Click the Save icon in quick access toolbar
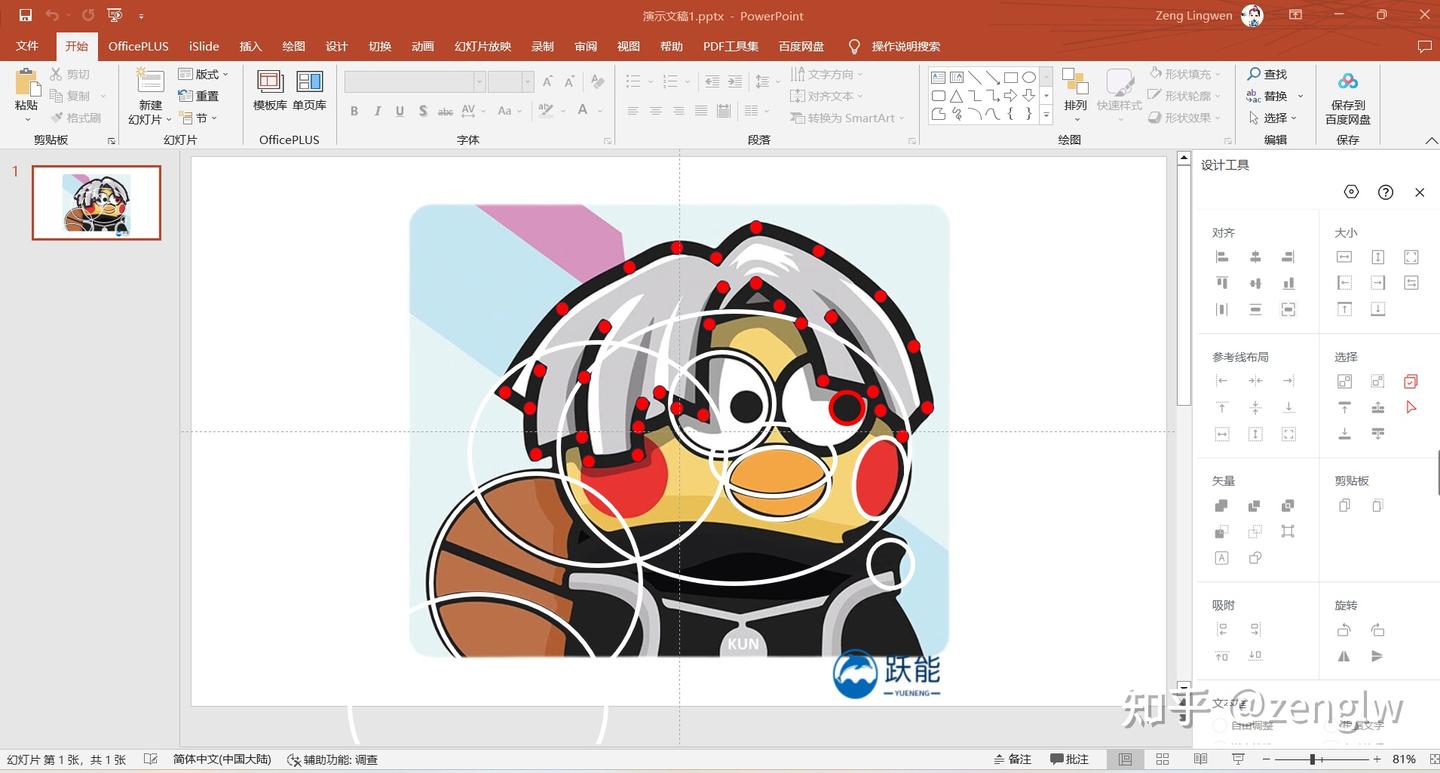 25,15
